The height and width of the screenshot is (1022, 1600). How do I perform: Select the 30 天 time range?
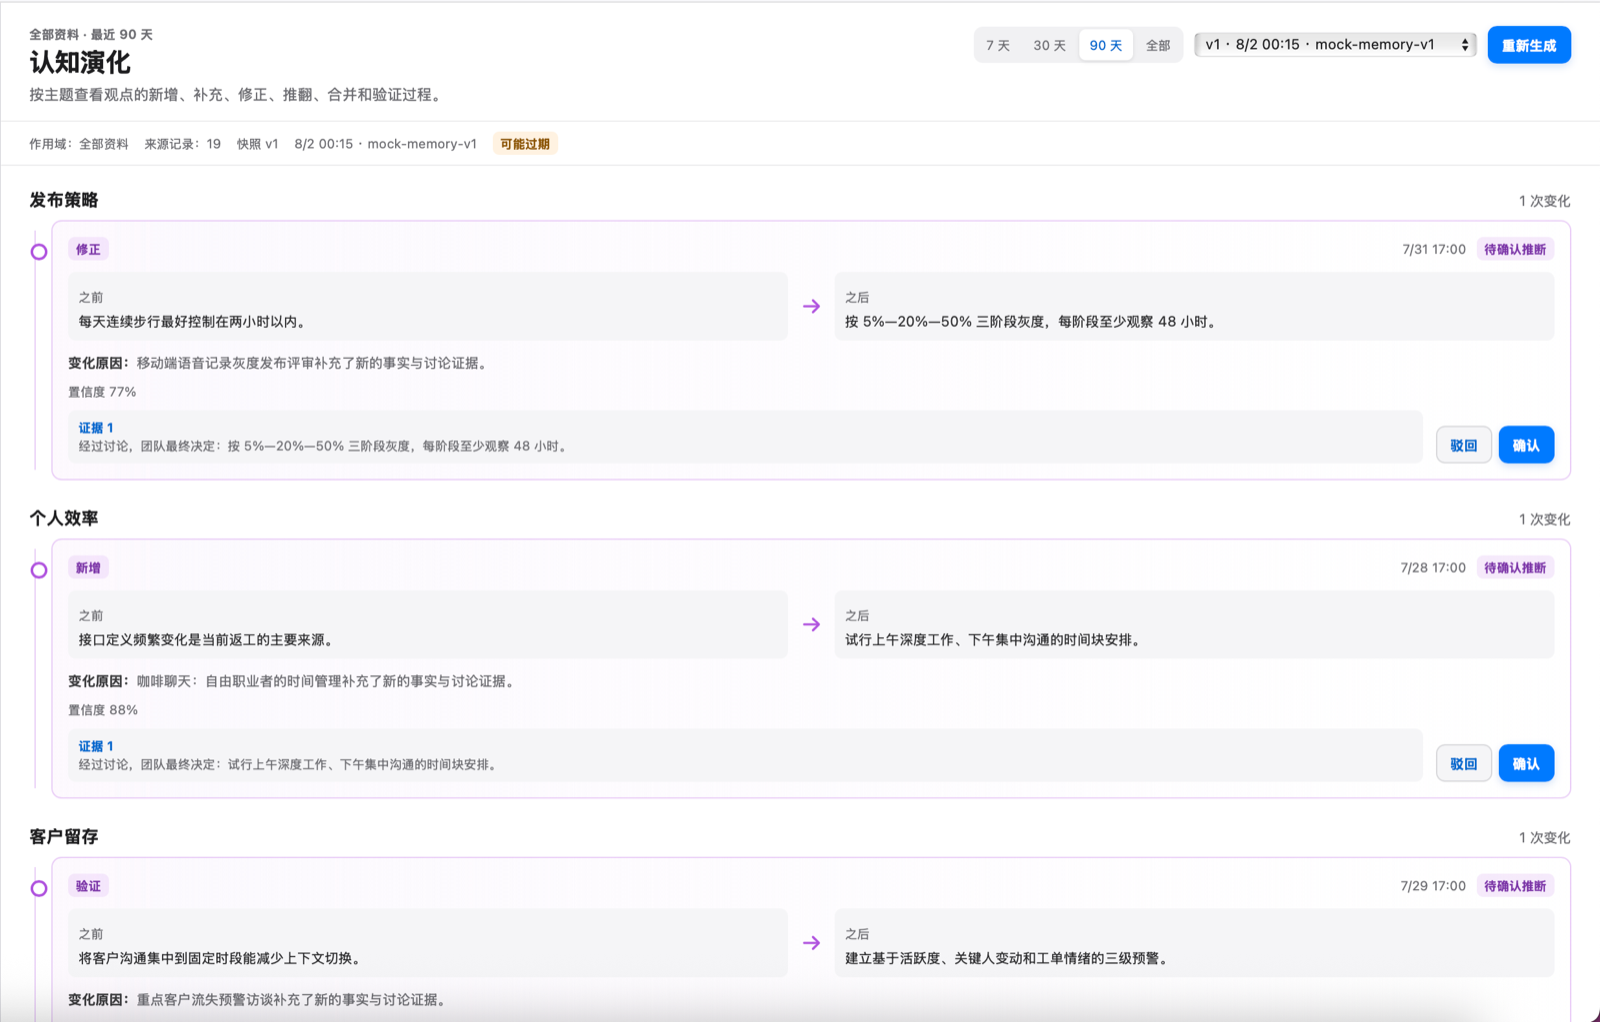click(1049, 45)
